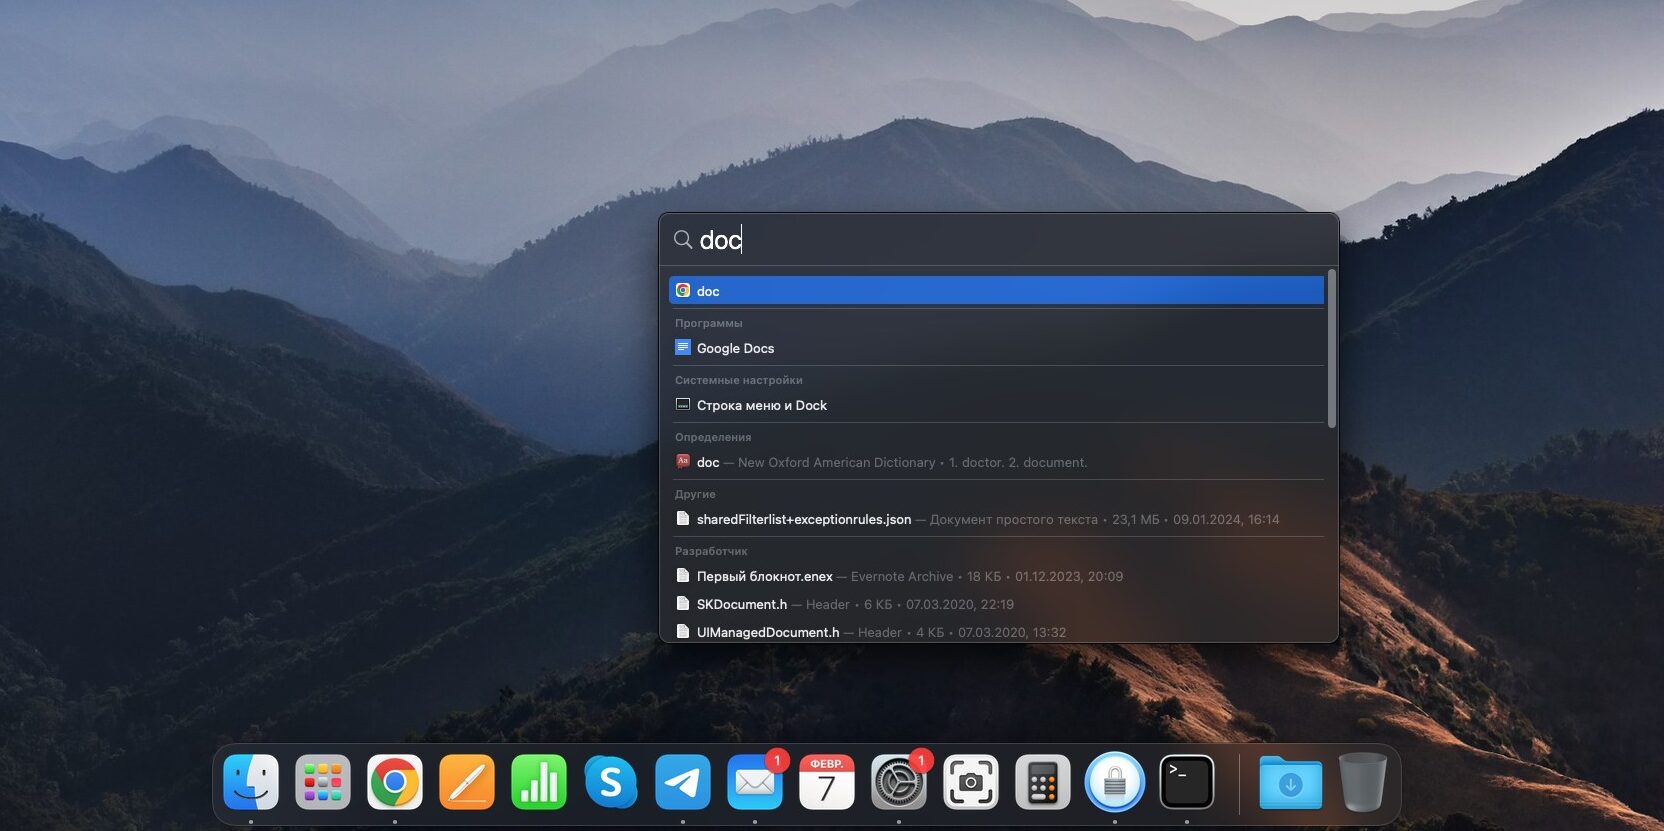This screenshot has width=1664, height=831.
Task: Open Google Chrome in the Dock
Action: 395,782
